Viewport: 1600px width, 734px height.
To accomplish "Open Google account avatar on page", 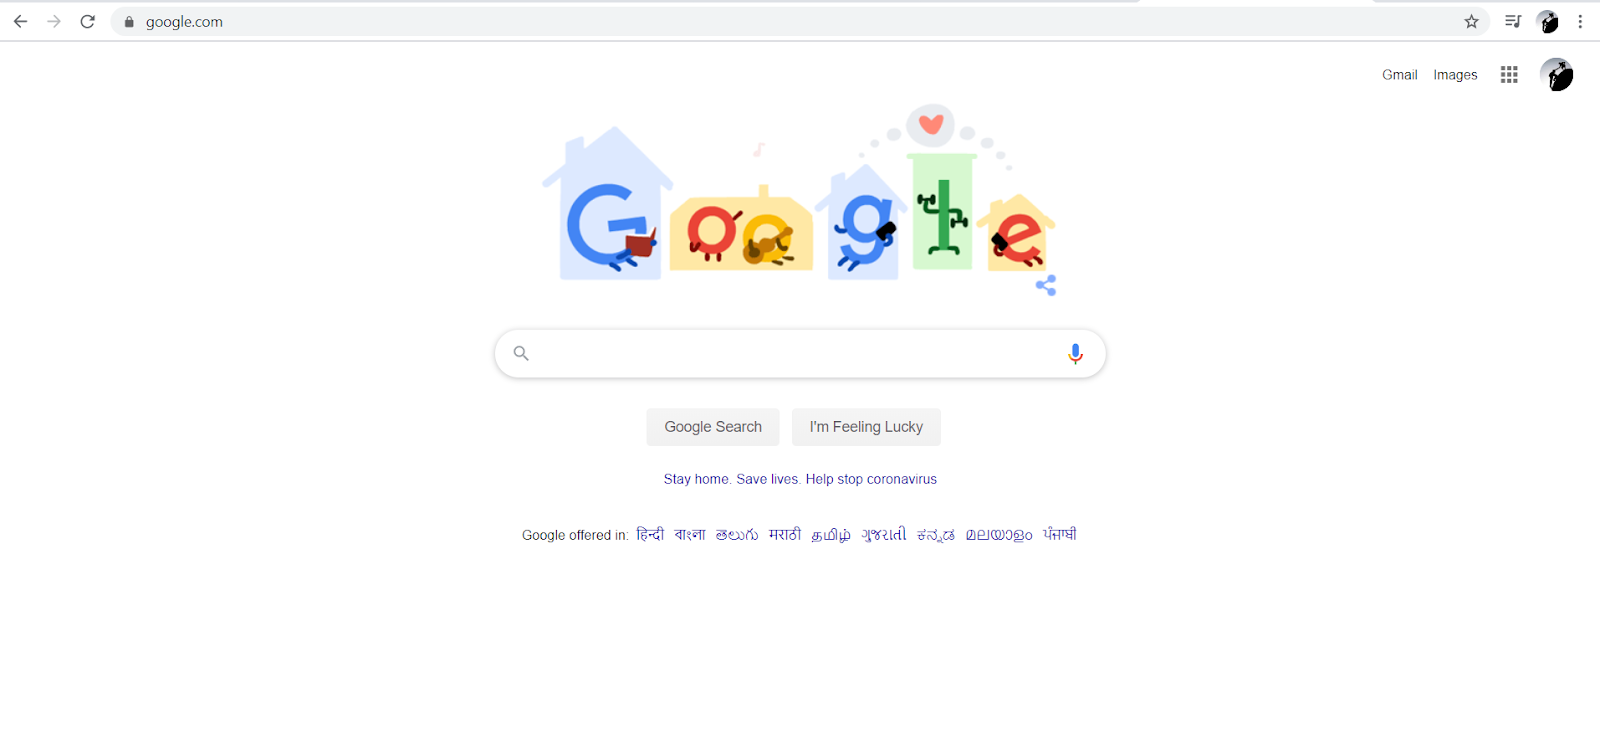I will click(1556, 74).
